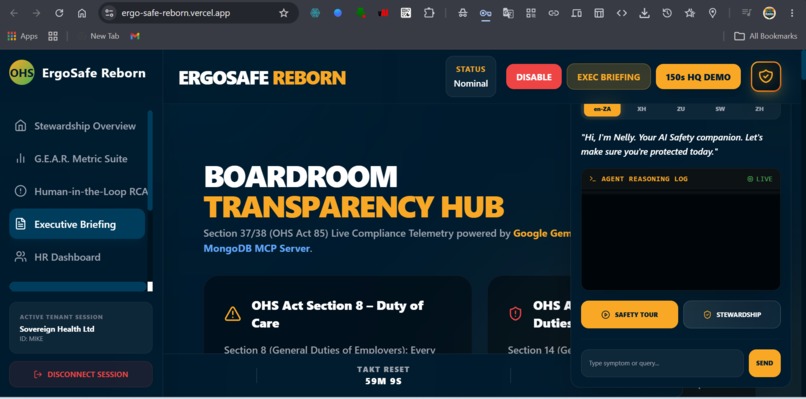
Task: Click the Google Gemini highlighted link text
Action: click(542, 233)
